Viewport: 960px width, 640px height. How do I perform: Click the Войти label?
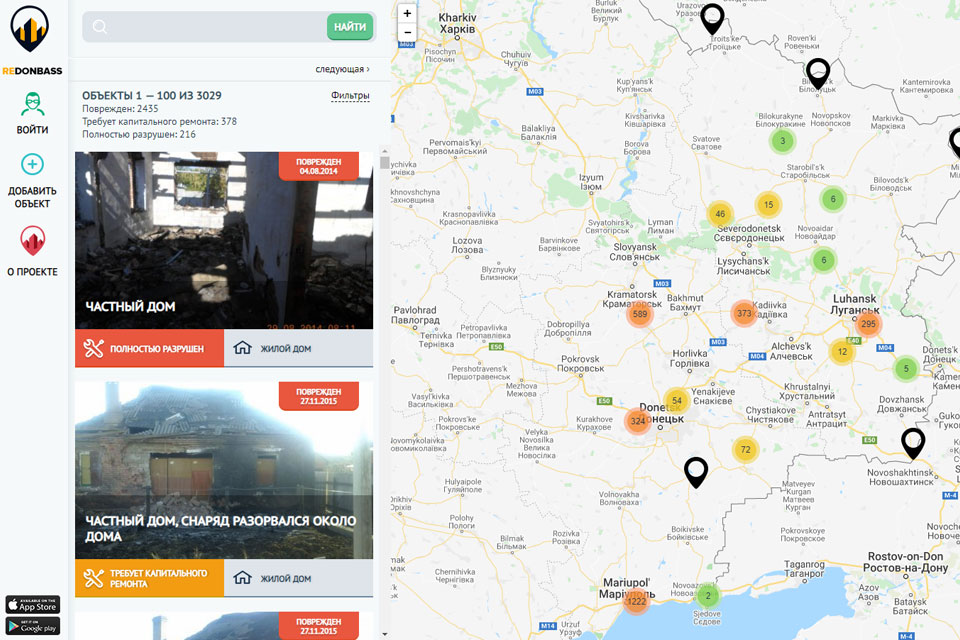[x=32, y=130]
